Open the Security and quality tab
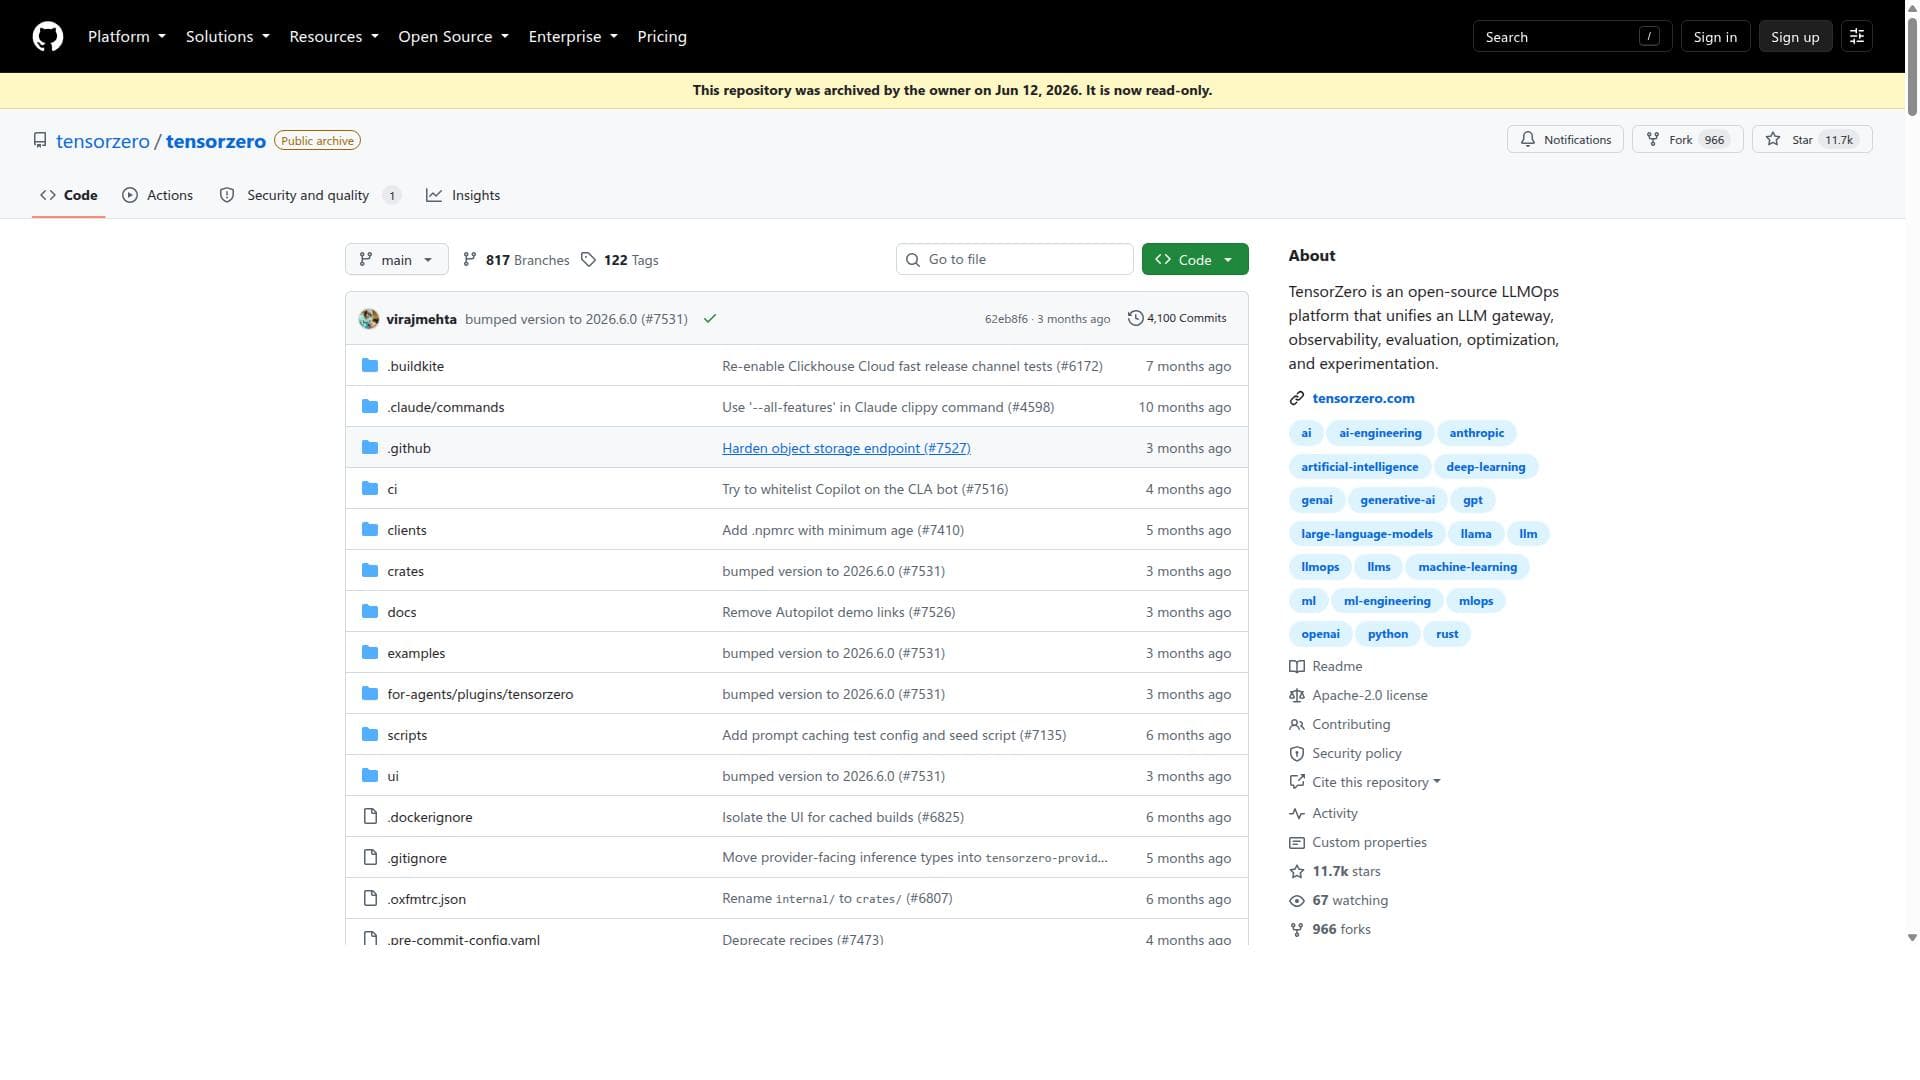This screenshot has width=1920, height=1080. (310, 196)
